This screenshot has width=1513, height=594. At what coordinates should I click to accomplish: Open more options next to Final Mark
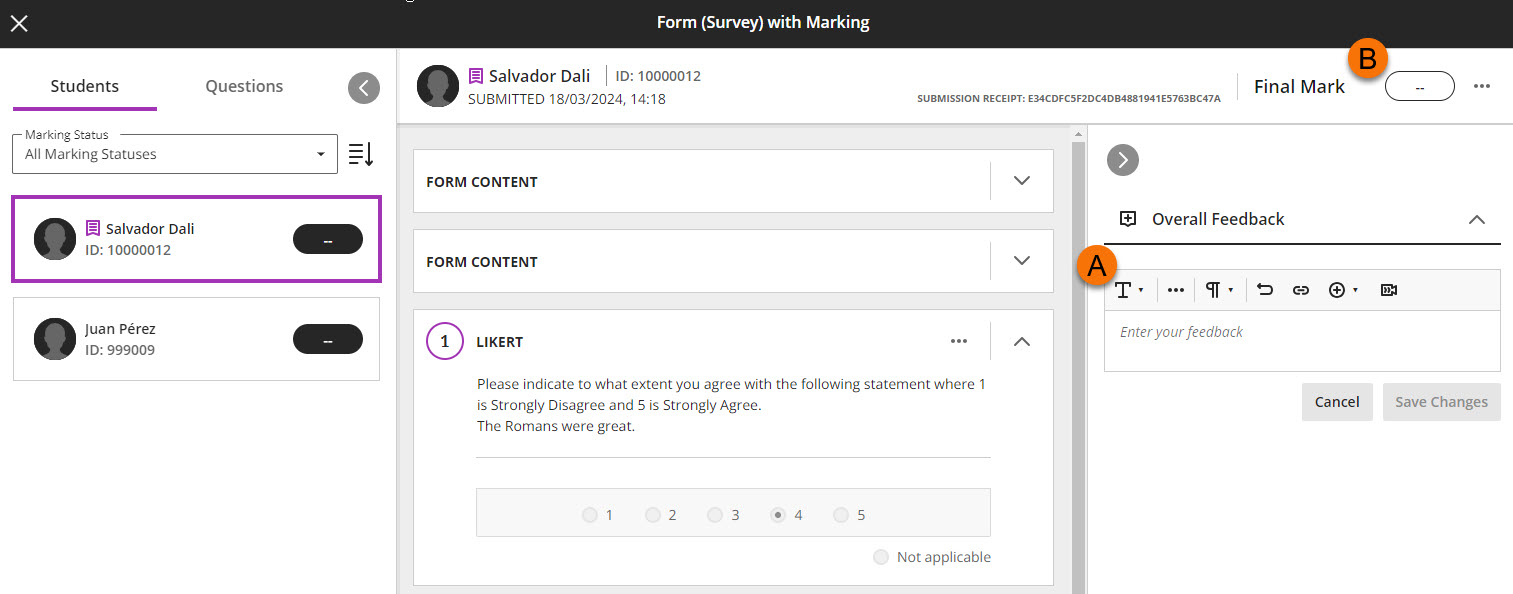pyautogui.click(x=1482, y=86)
